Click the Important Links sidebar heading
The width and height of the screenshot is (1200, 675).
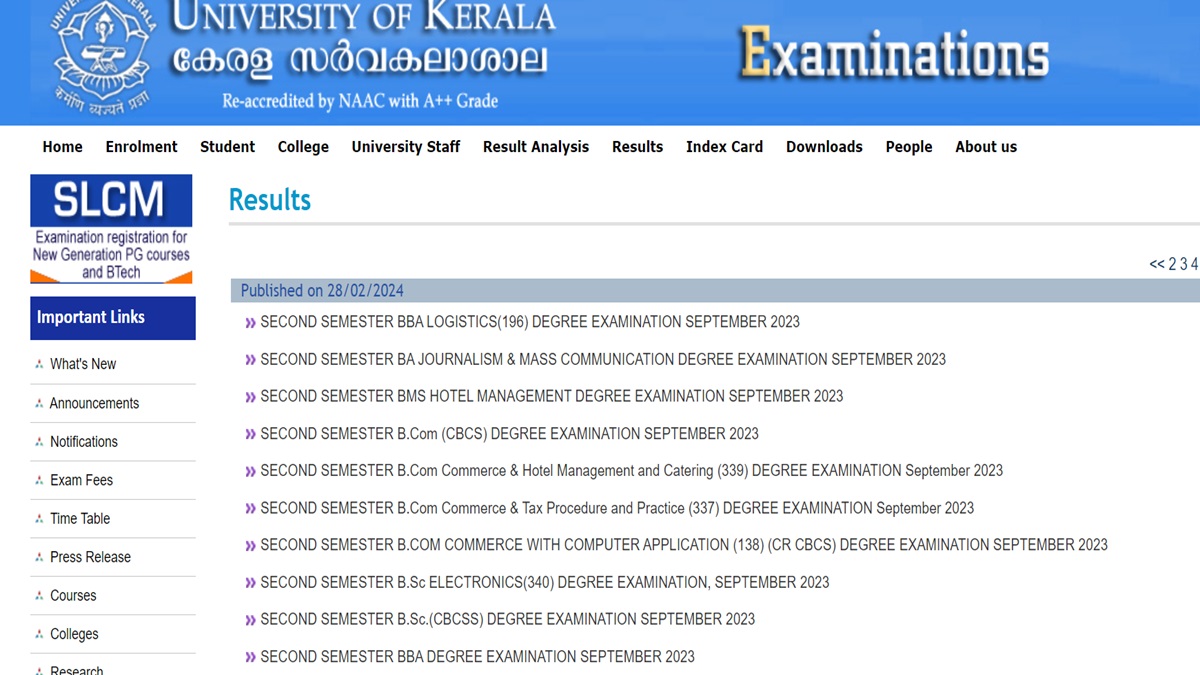113,318
